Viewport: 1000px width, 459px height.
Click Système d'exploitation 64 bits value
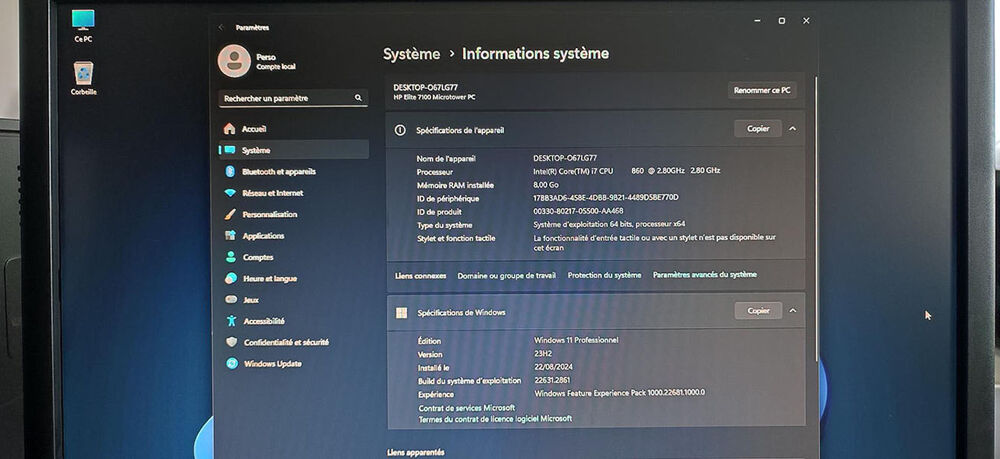(x=609, y=224)
